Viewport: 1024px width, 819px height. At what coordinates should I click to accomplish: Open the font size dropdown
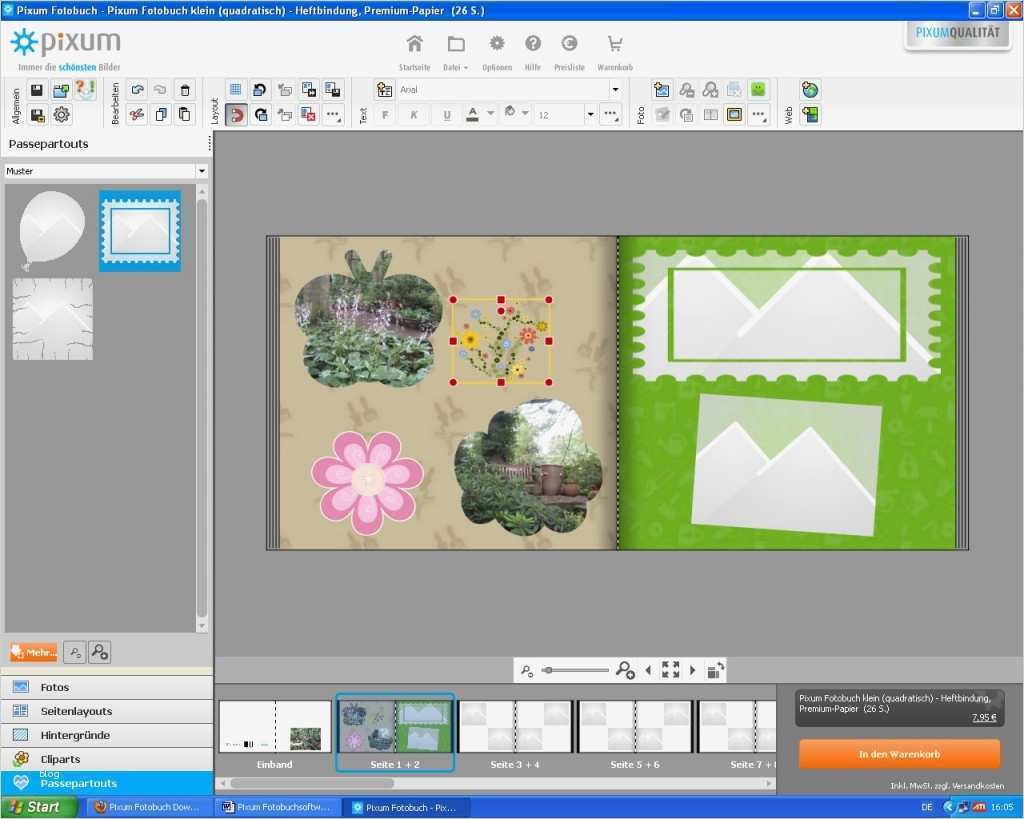pyautogui.click(x=590, y=115)
